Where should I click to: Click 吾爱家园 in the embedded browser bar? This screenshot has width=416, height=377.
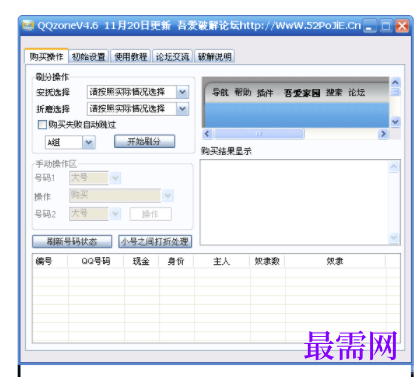tap(302, 93)
